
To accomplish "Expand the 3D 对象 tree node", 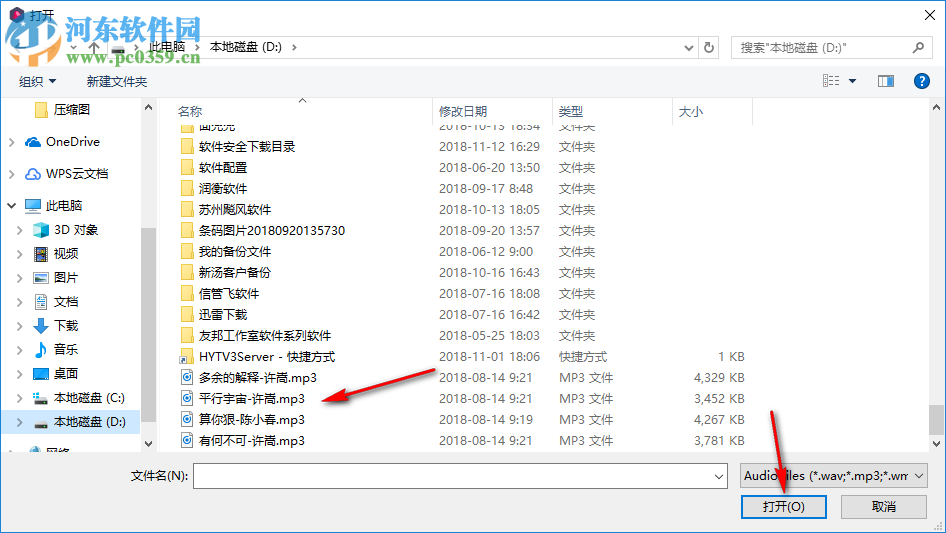I will click(19, 230).
